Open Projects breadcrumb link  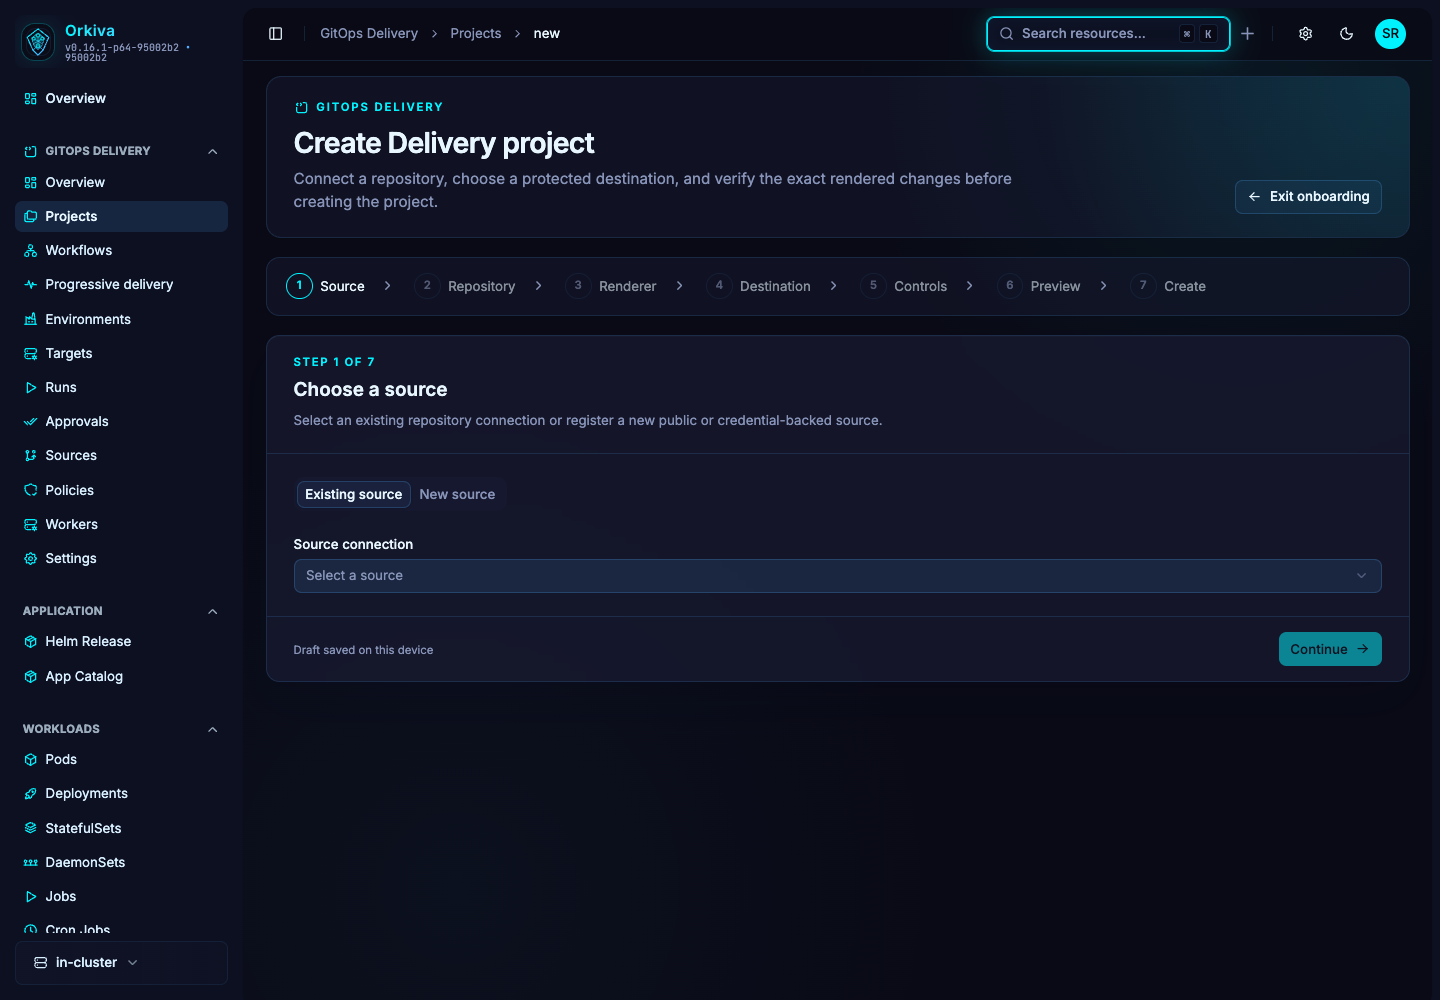[x=476, y=34]
